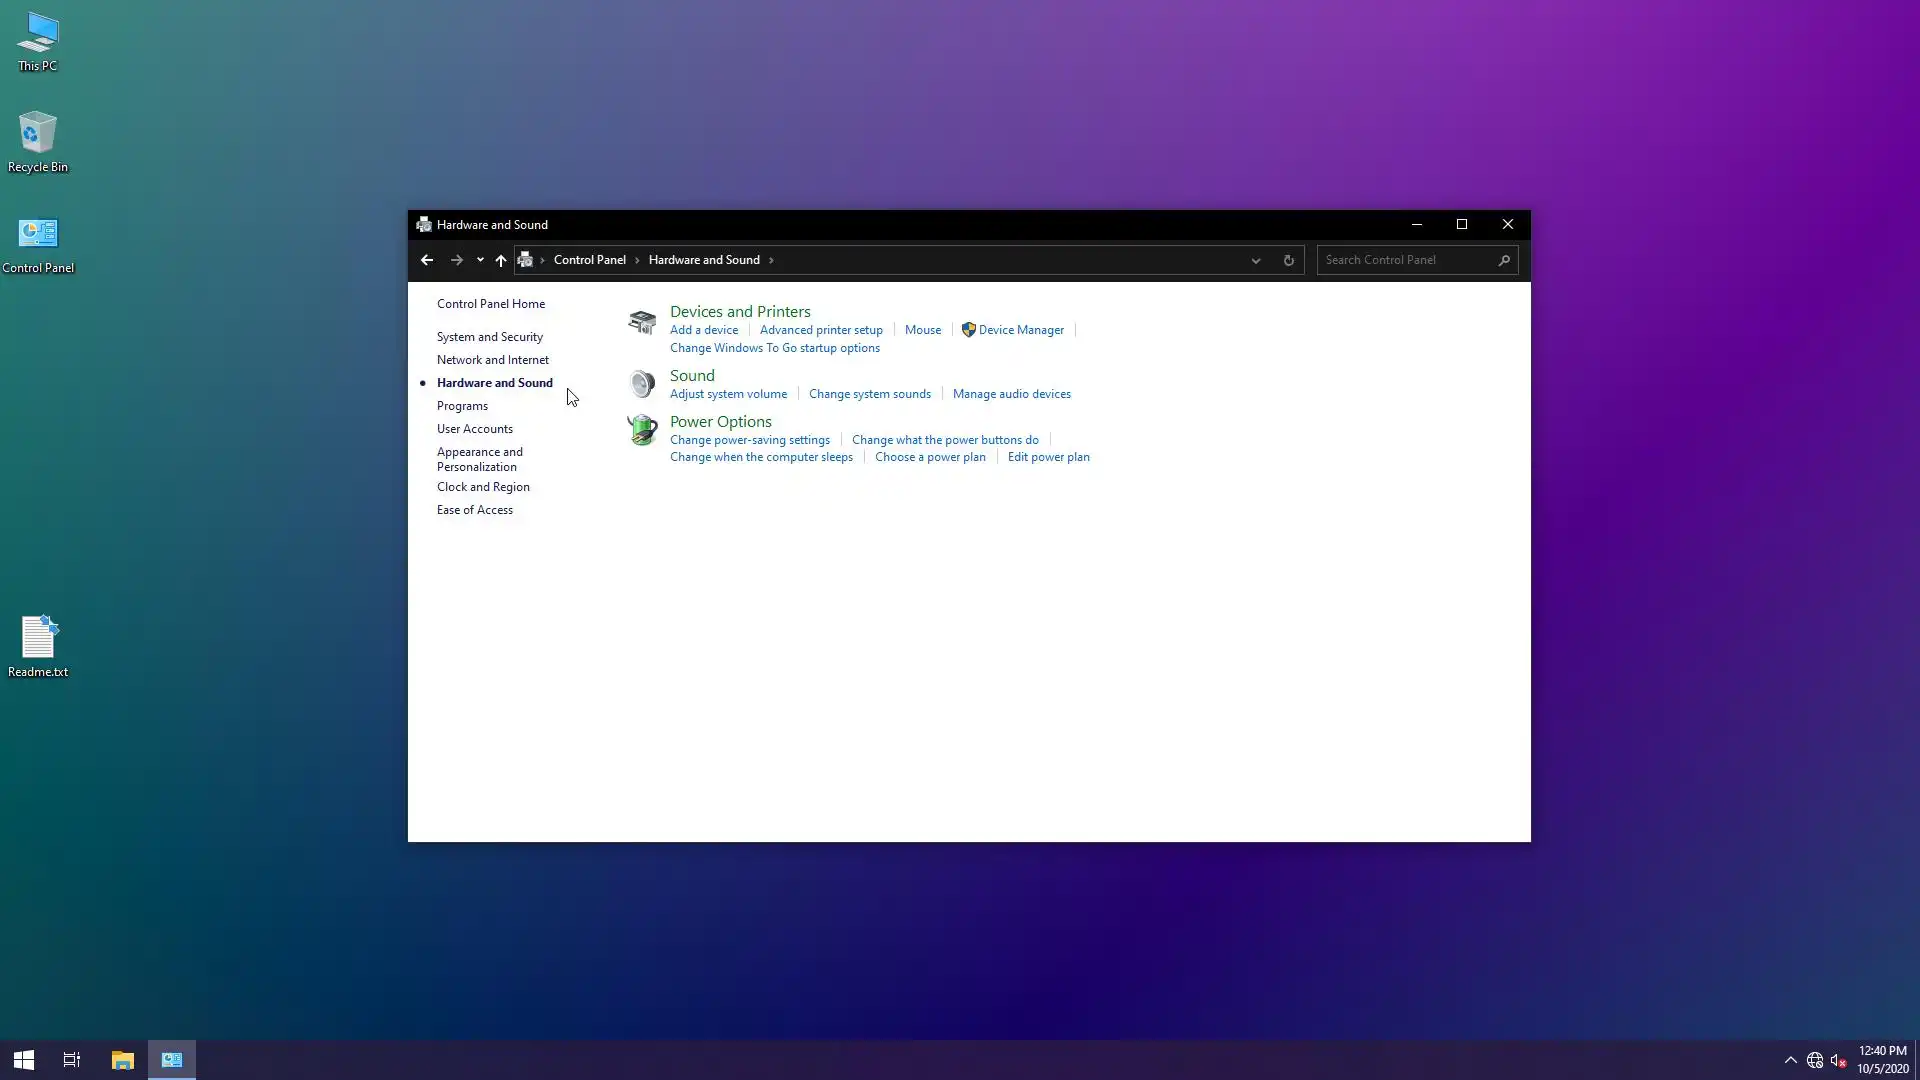Click the Refresh button in address bar

1288,260
